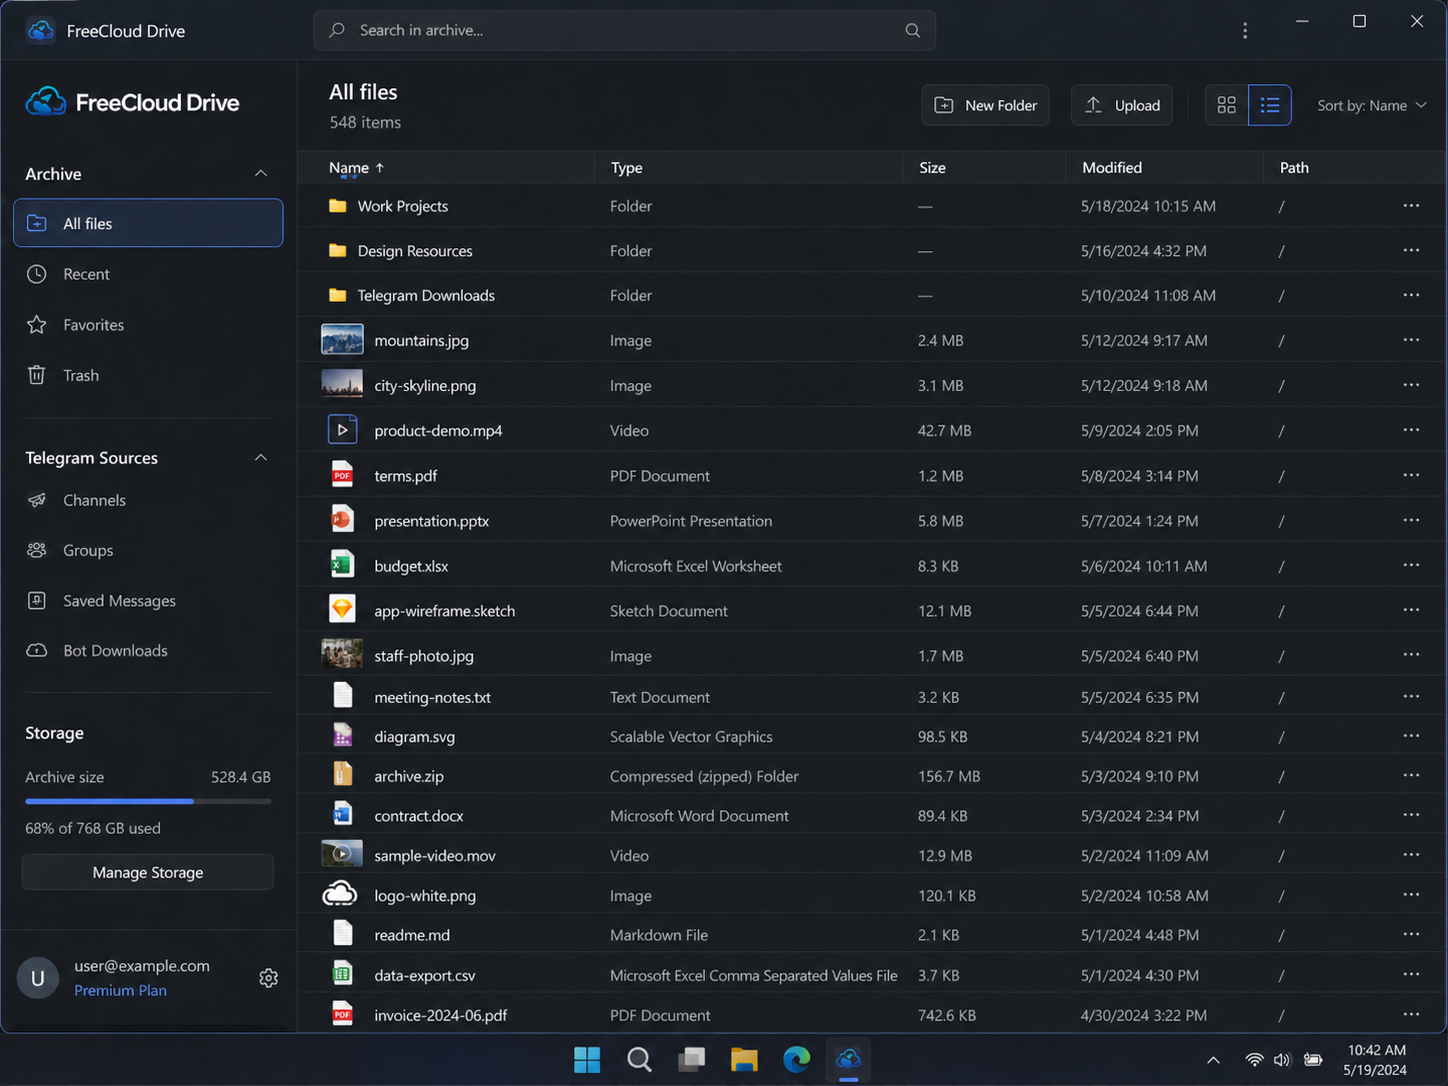Click the city-skyline.png thumbnail

[342, 384]
